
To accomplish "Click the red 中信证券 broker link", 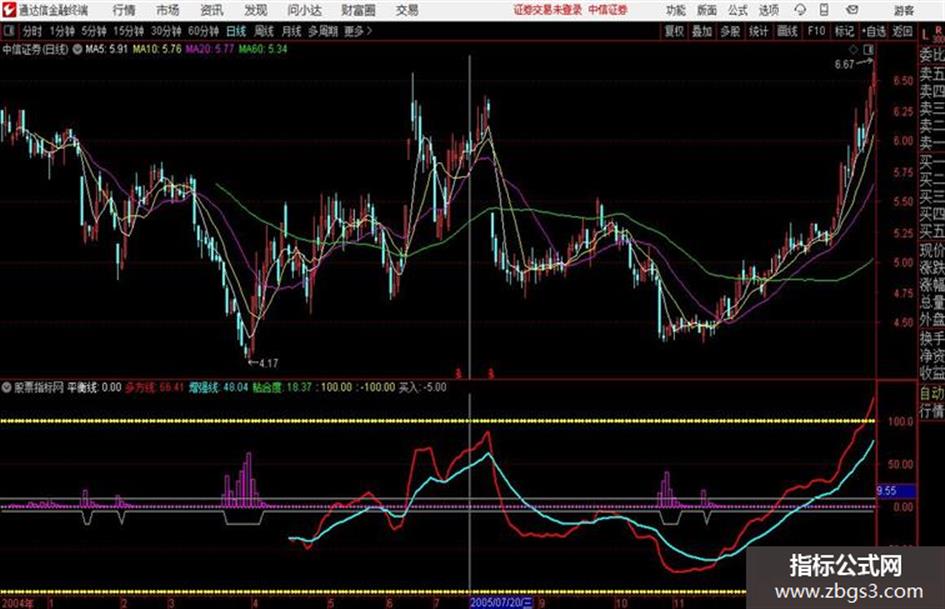I will coord(608,10).
